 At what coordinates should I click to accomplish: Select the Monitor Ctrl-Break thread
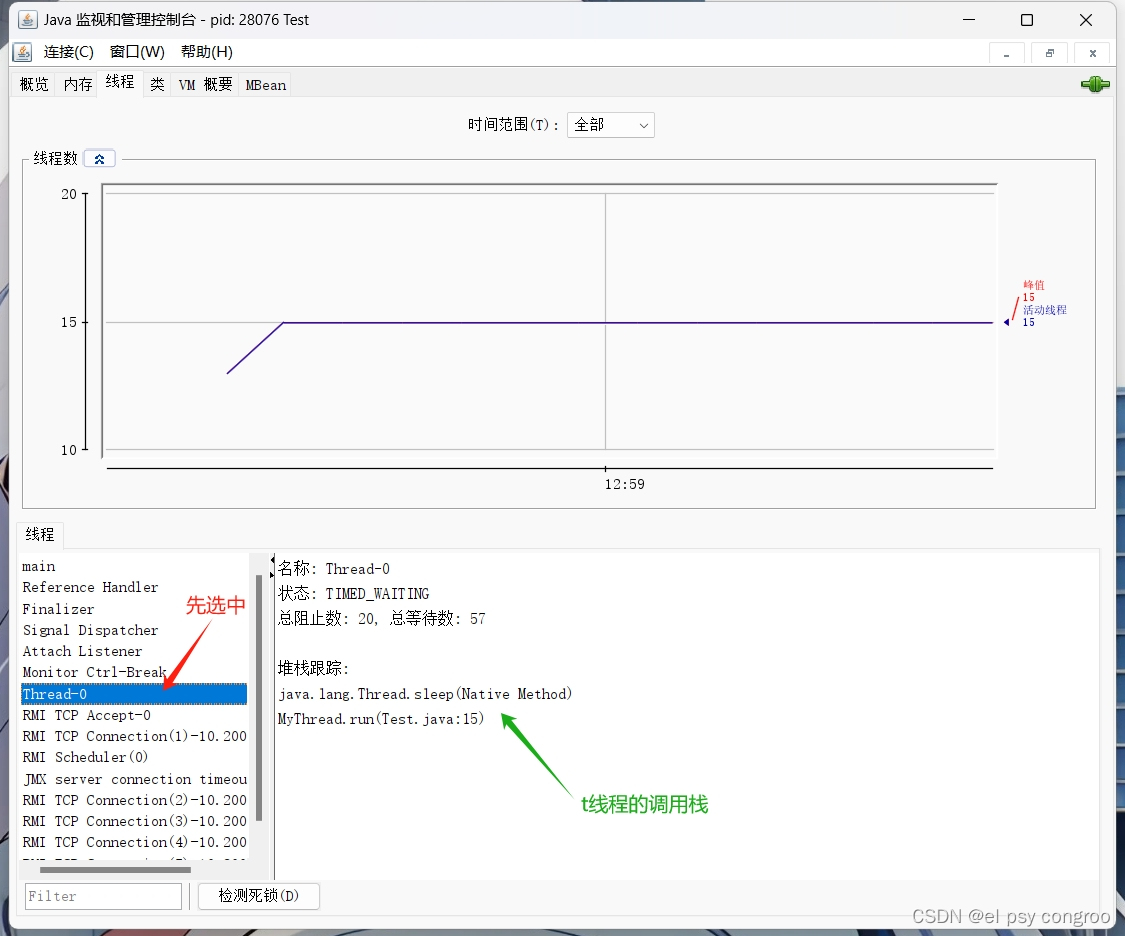pos(134,673)
